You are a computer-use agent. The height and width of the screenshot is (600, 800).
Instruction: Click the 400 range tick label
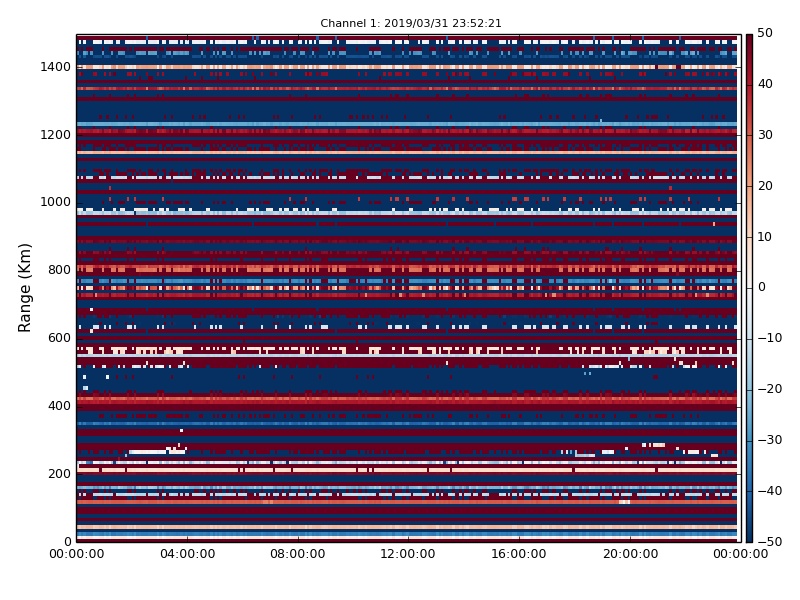click(x=59, y=406)
